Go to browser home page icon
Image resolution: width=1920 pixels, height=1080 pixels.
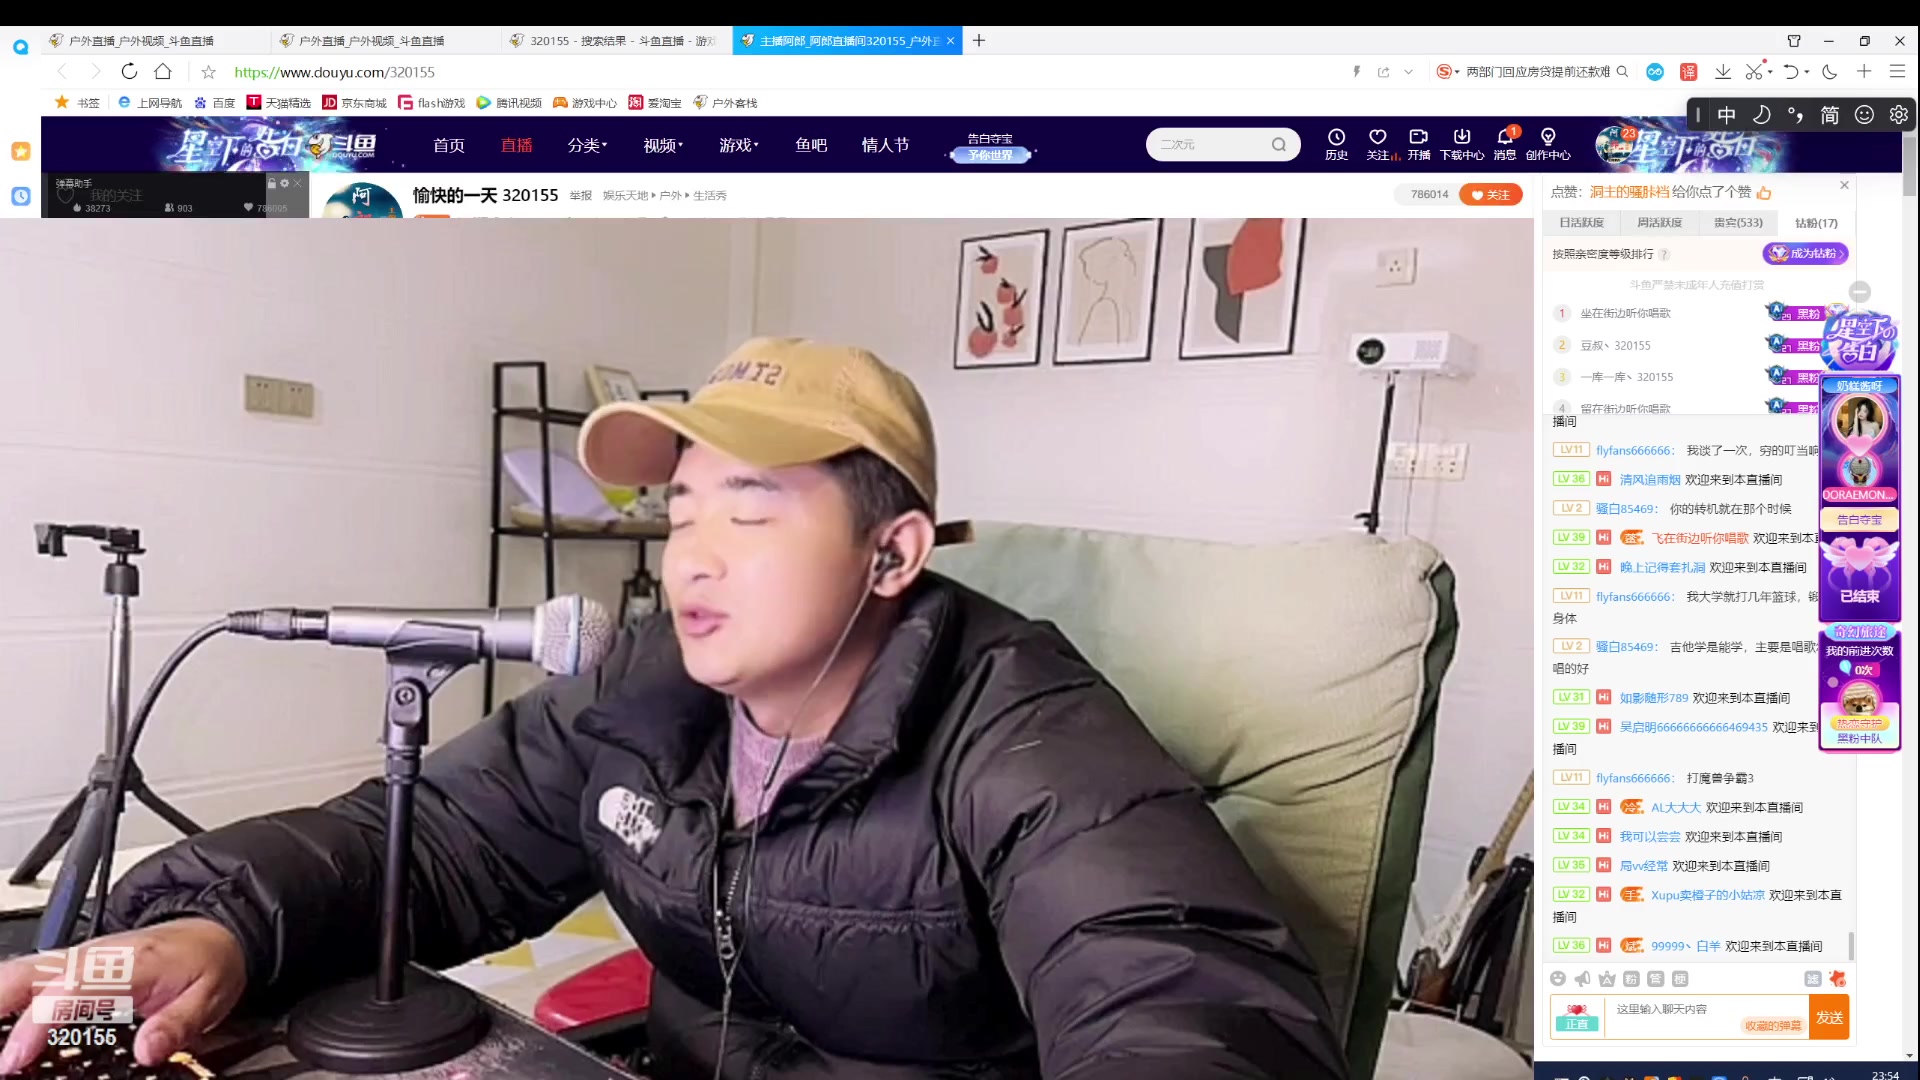tap(163, 71)
